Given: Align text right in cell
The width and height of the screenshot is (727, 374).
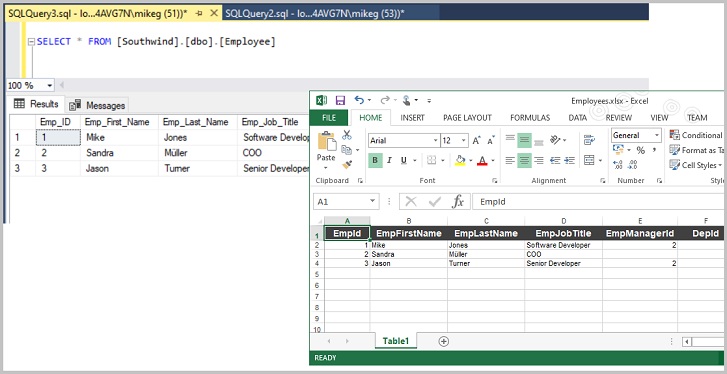Looking at the screenshot, I should 538,160.
